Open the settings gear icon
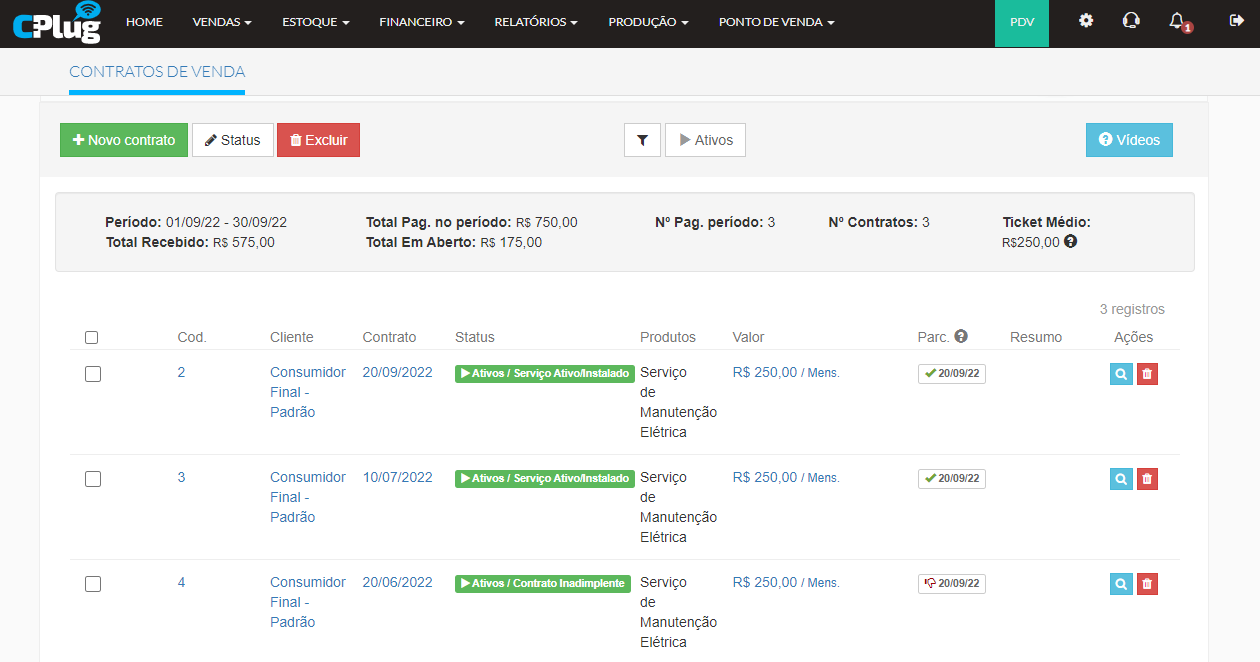Screen dimensions: 1260x662 [1086, 21]
